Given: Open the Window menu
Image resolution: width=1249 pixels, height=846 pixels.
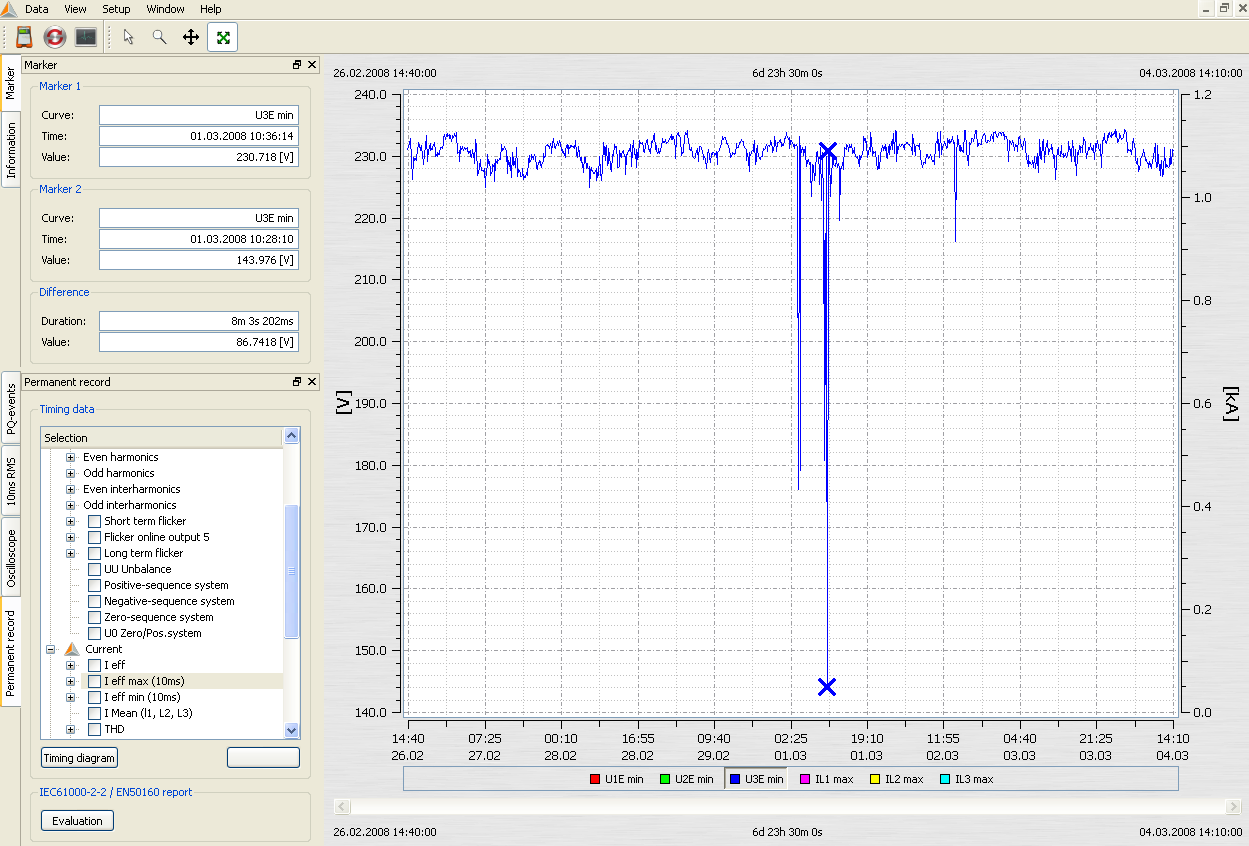Looking at the screenshot, I should click(165, 9).
